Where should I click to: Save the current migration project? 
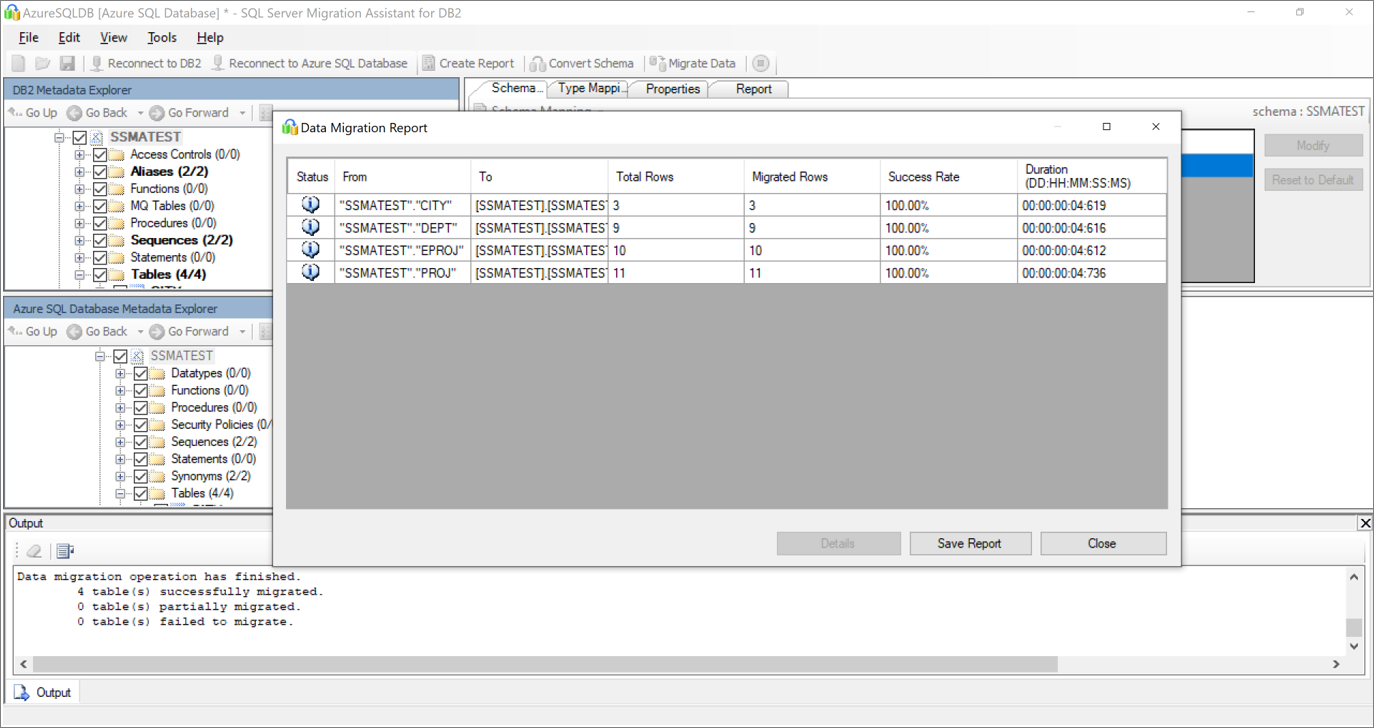point(67,62)
